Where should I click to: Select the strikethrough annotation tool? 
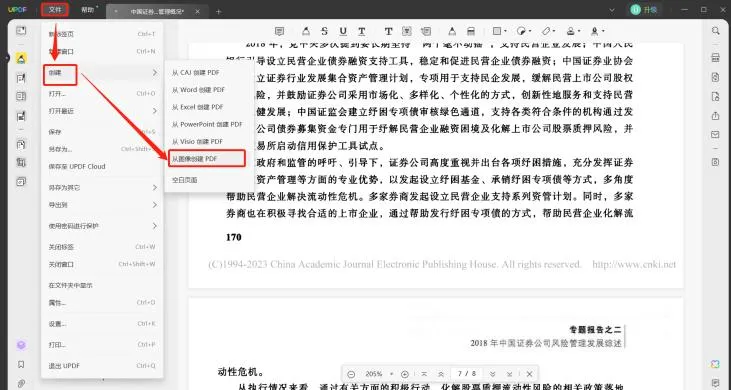coord(324,31)
